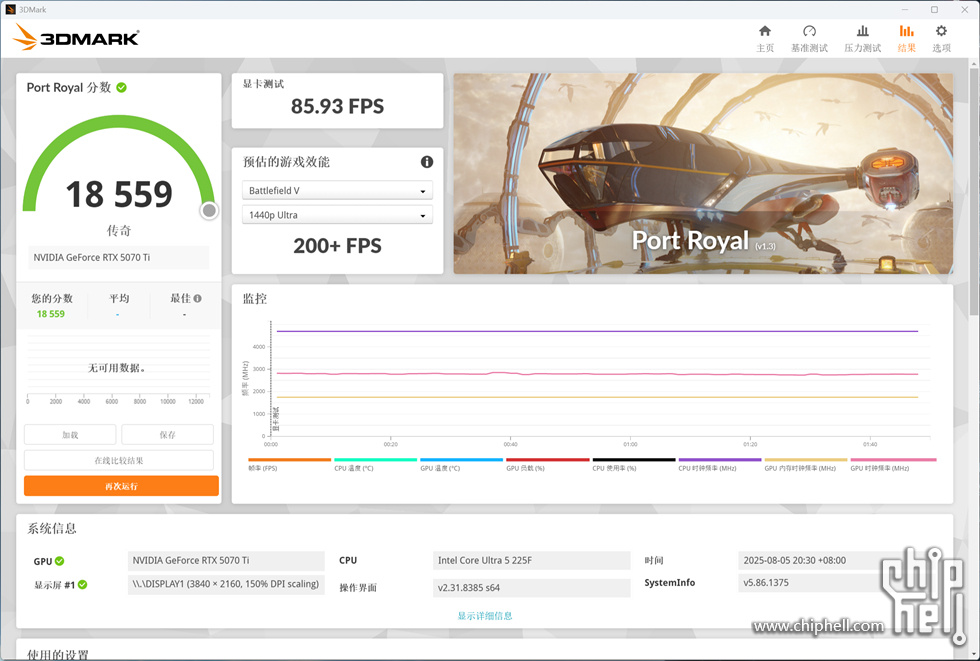
Task: Click the GPU value NVIDIA GeForce RTX 5070 Ti in 系统信息
Action: [226, 560]
